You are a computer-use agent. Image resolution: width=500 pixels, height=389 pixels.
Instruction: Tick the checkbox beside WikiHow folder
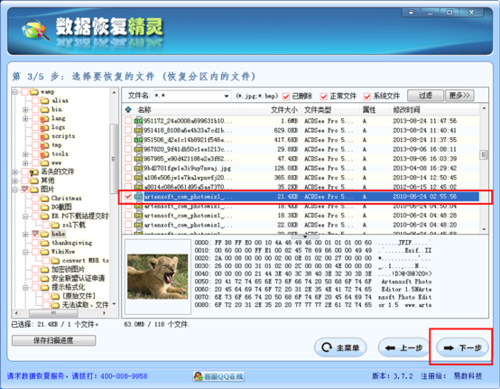[x=35, y=252]
